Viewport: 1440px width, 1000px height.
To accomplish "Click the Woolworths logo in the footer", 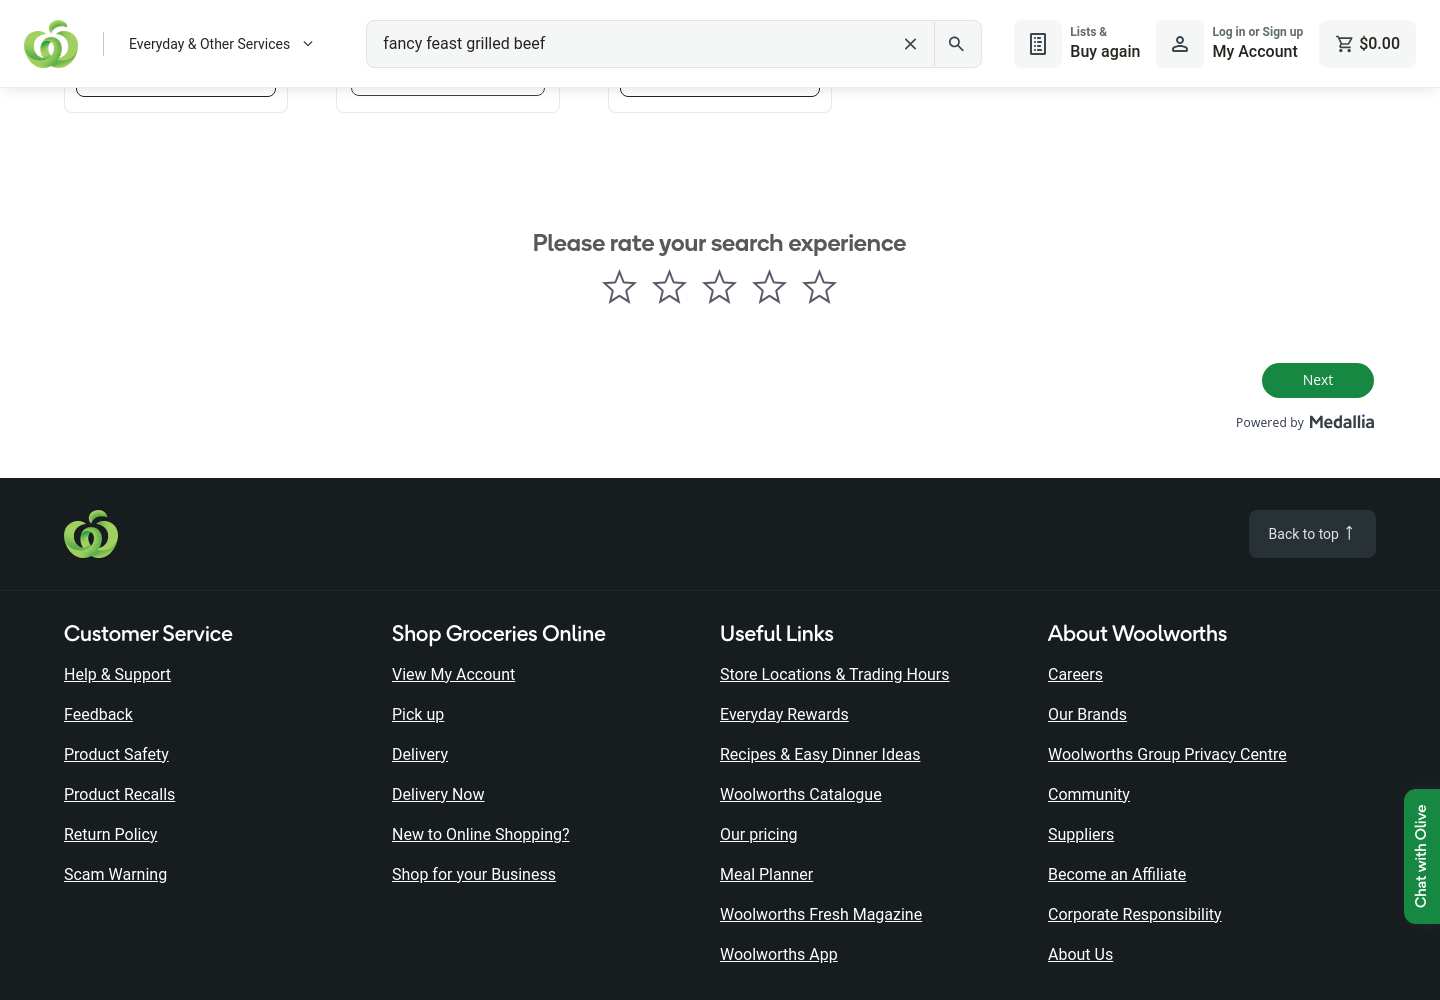I will coord(91,534).
